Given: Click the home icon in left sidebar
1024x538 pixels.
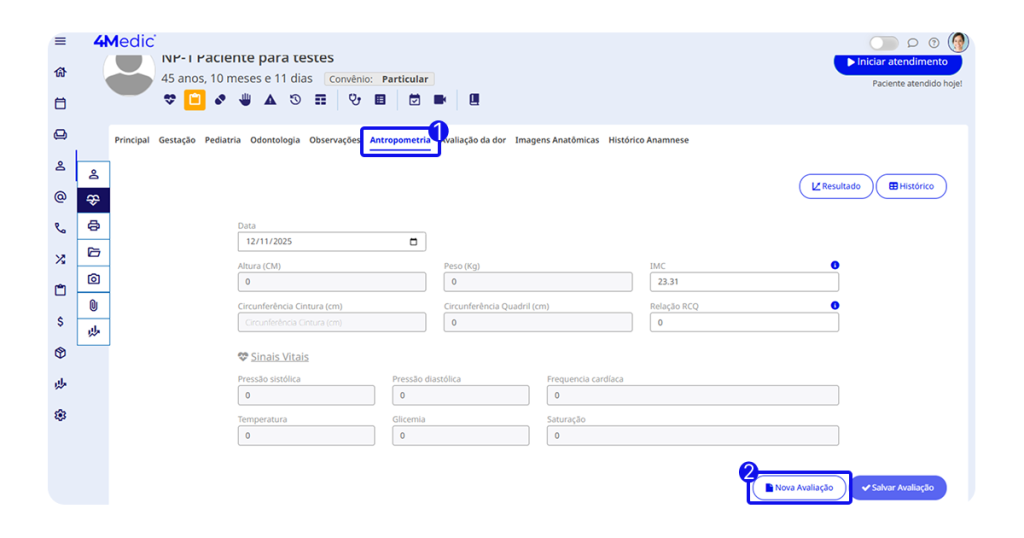Looking at the screenshot, I should click(x=60, y=72).
